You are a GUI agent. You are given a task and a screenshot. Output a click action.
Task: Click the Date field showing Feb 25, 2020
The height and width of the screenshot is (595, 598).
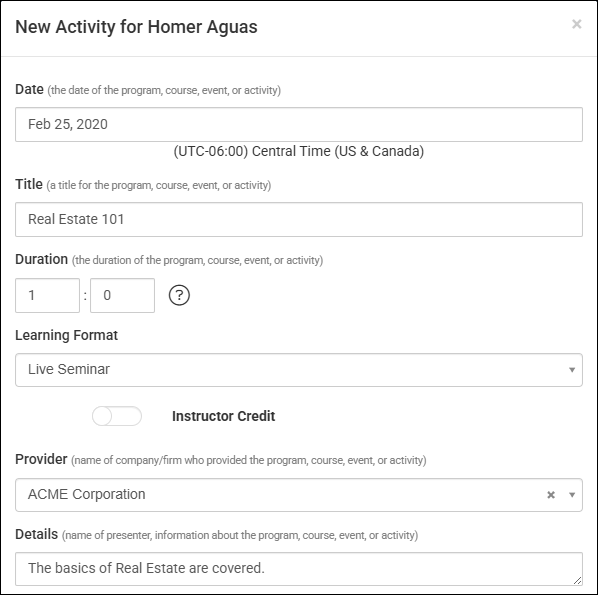(299, 124)
